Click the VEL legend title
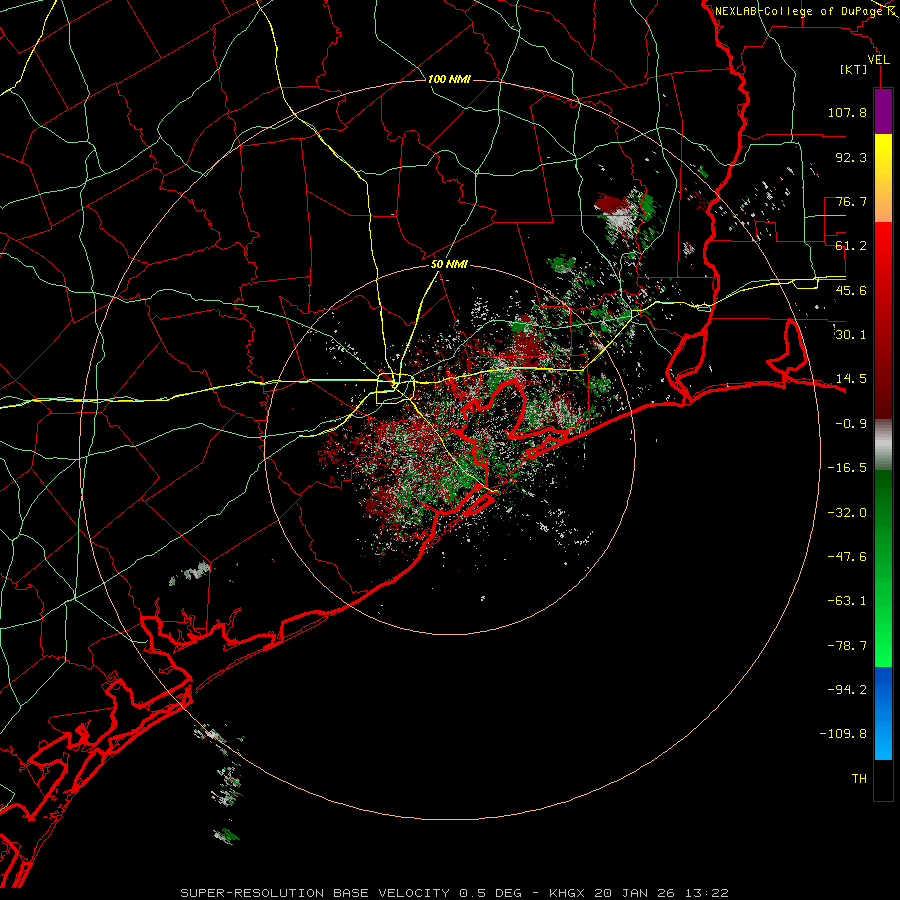This screenshot has width=900, height=900. coord(879,60)
